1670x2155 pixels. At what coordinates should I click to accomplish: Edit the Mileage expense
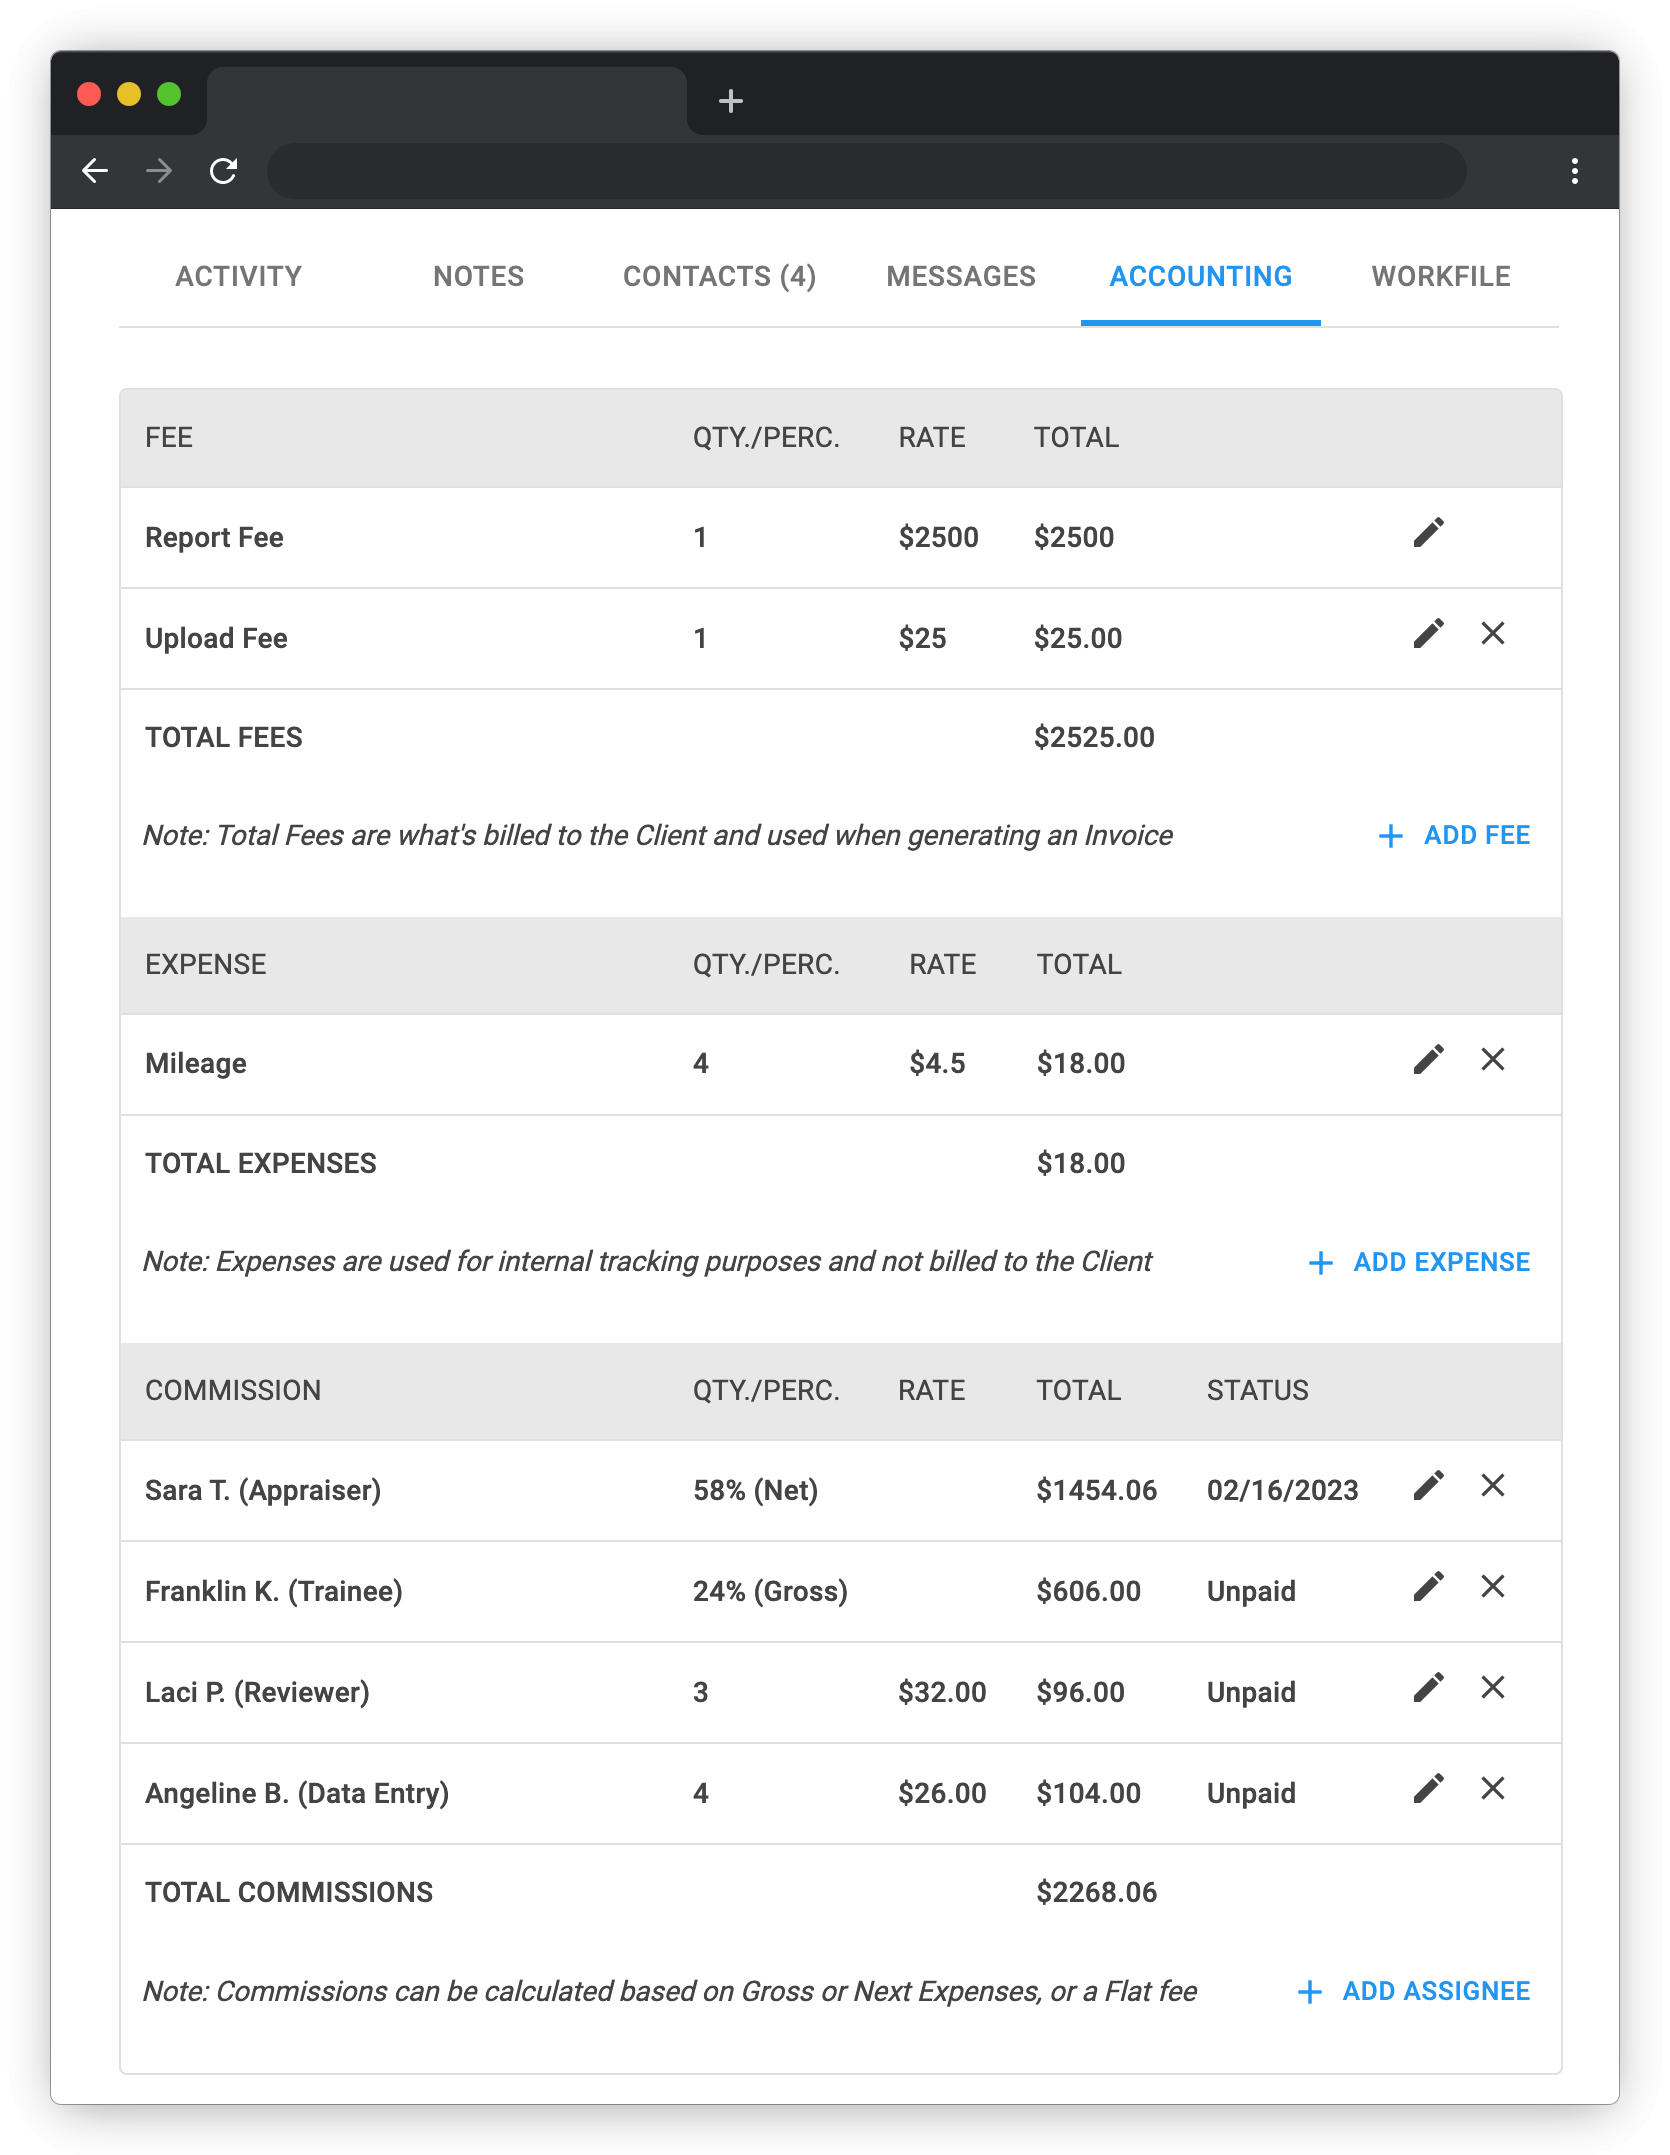[1429, 1060]
